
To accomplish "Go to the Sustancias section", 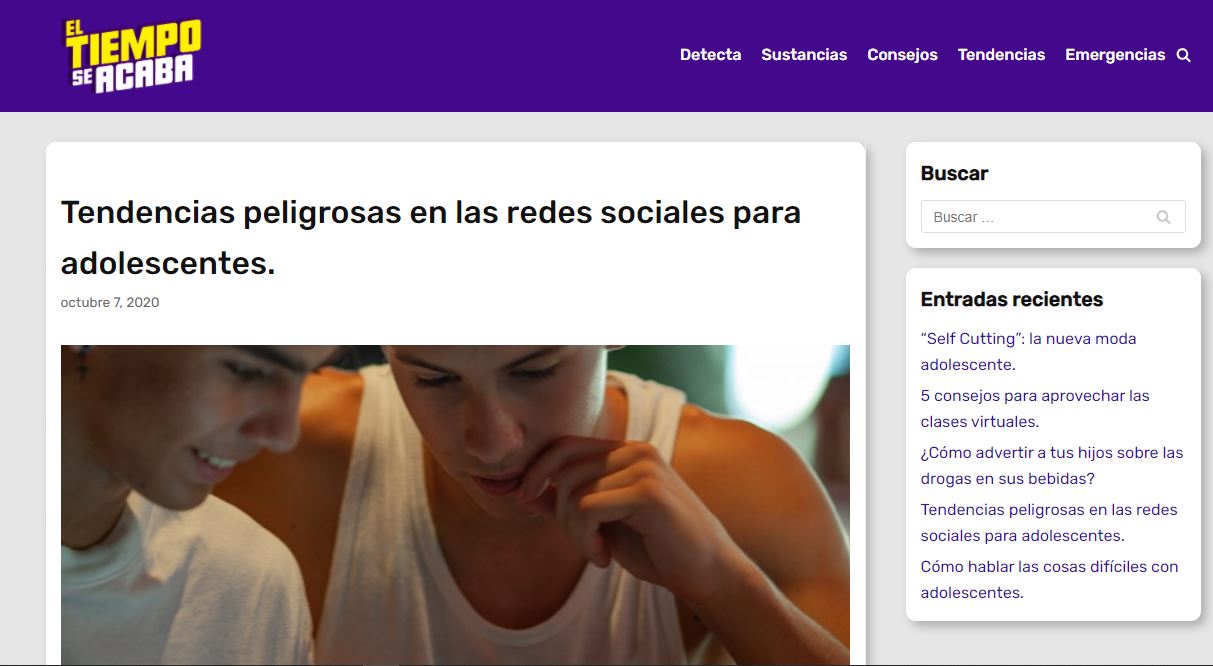I will pyautogui.click(x=804, y=55).
